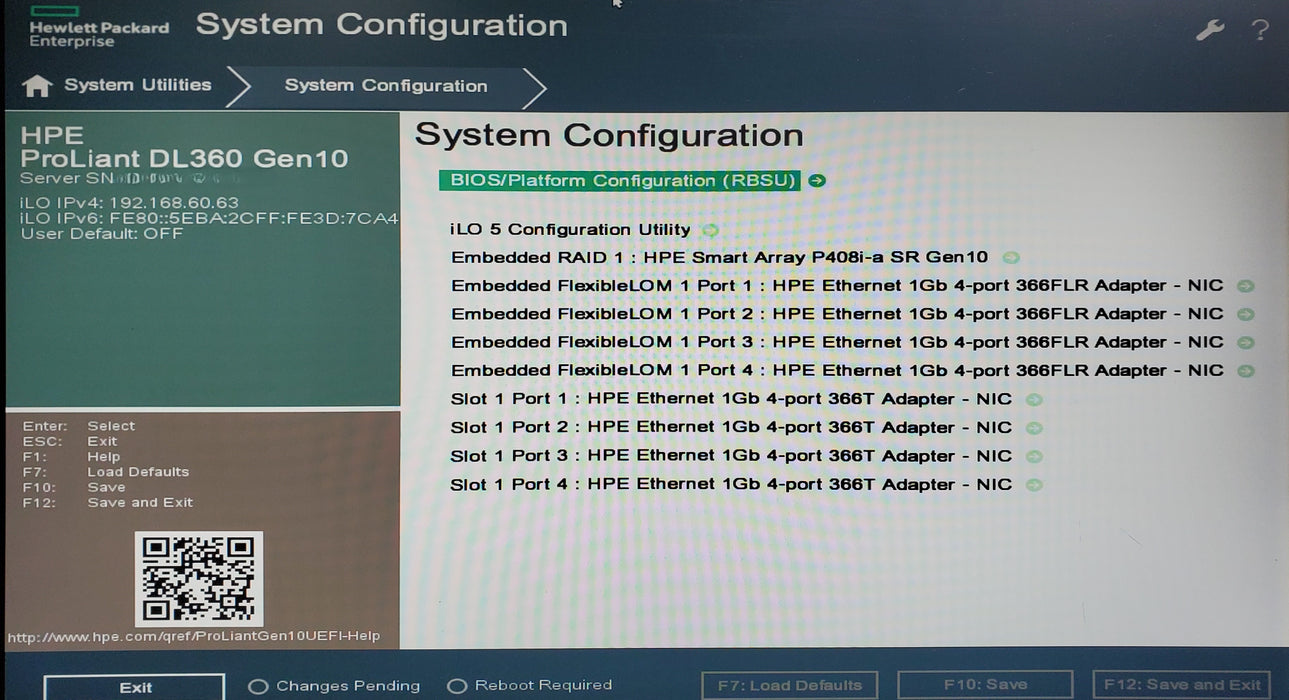Click the 'ESC: Exit' key legend line

coord(70,441)
